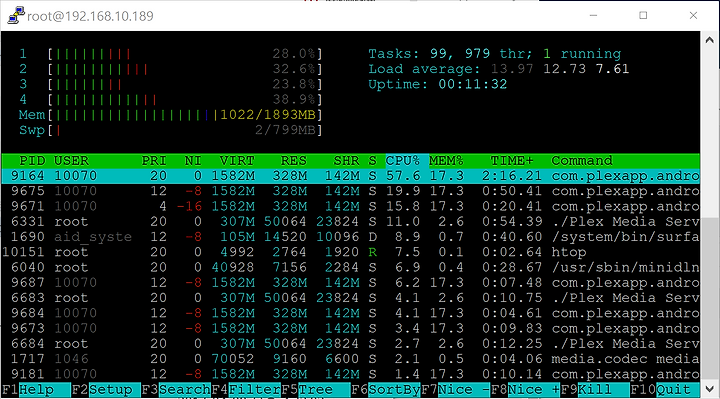
Task: Select process row PID 9671
Action: coord(351,206)
